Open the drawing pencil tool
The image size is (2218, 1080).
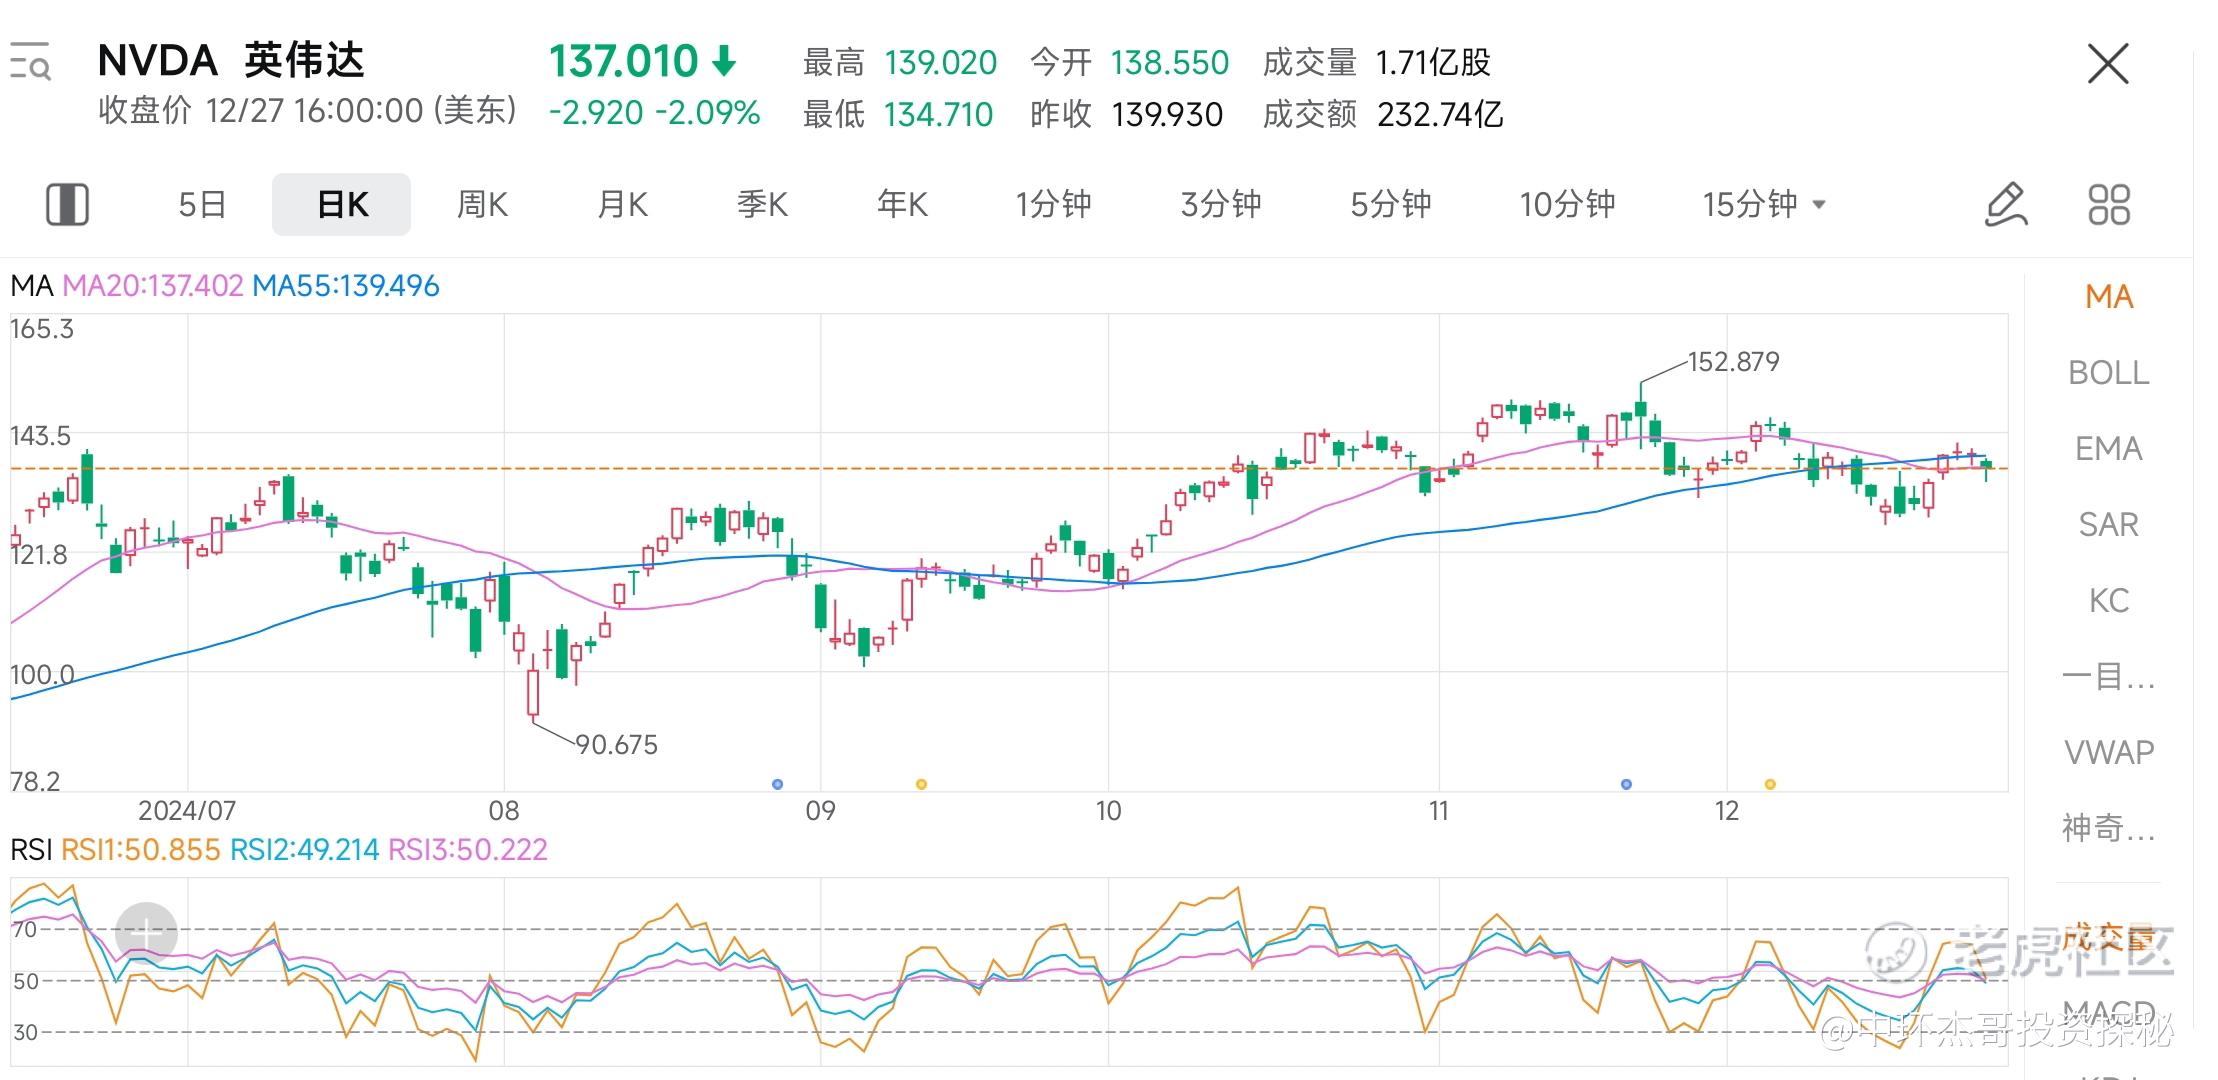tap(2006, 205)
